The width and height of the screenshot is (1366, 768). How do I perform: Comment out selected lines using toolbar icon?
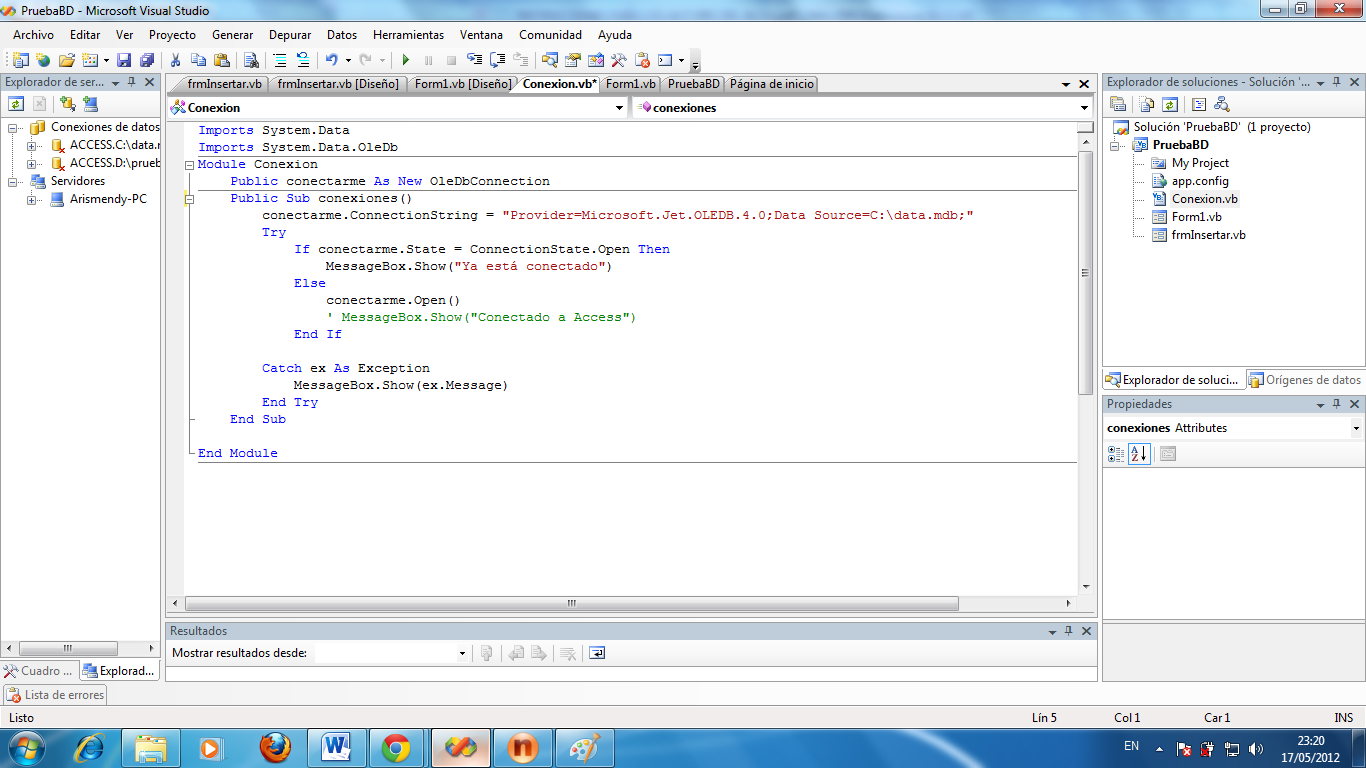click(x=280, y=60)
